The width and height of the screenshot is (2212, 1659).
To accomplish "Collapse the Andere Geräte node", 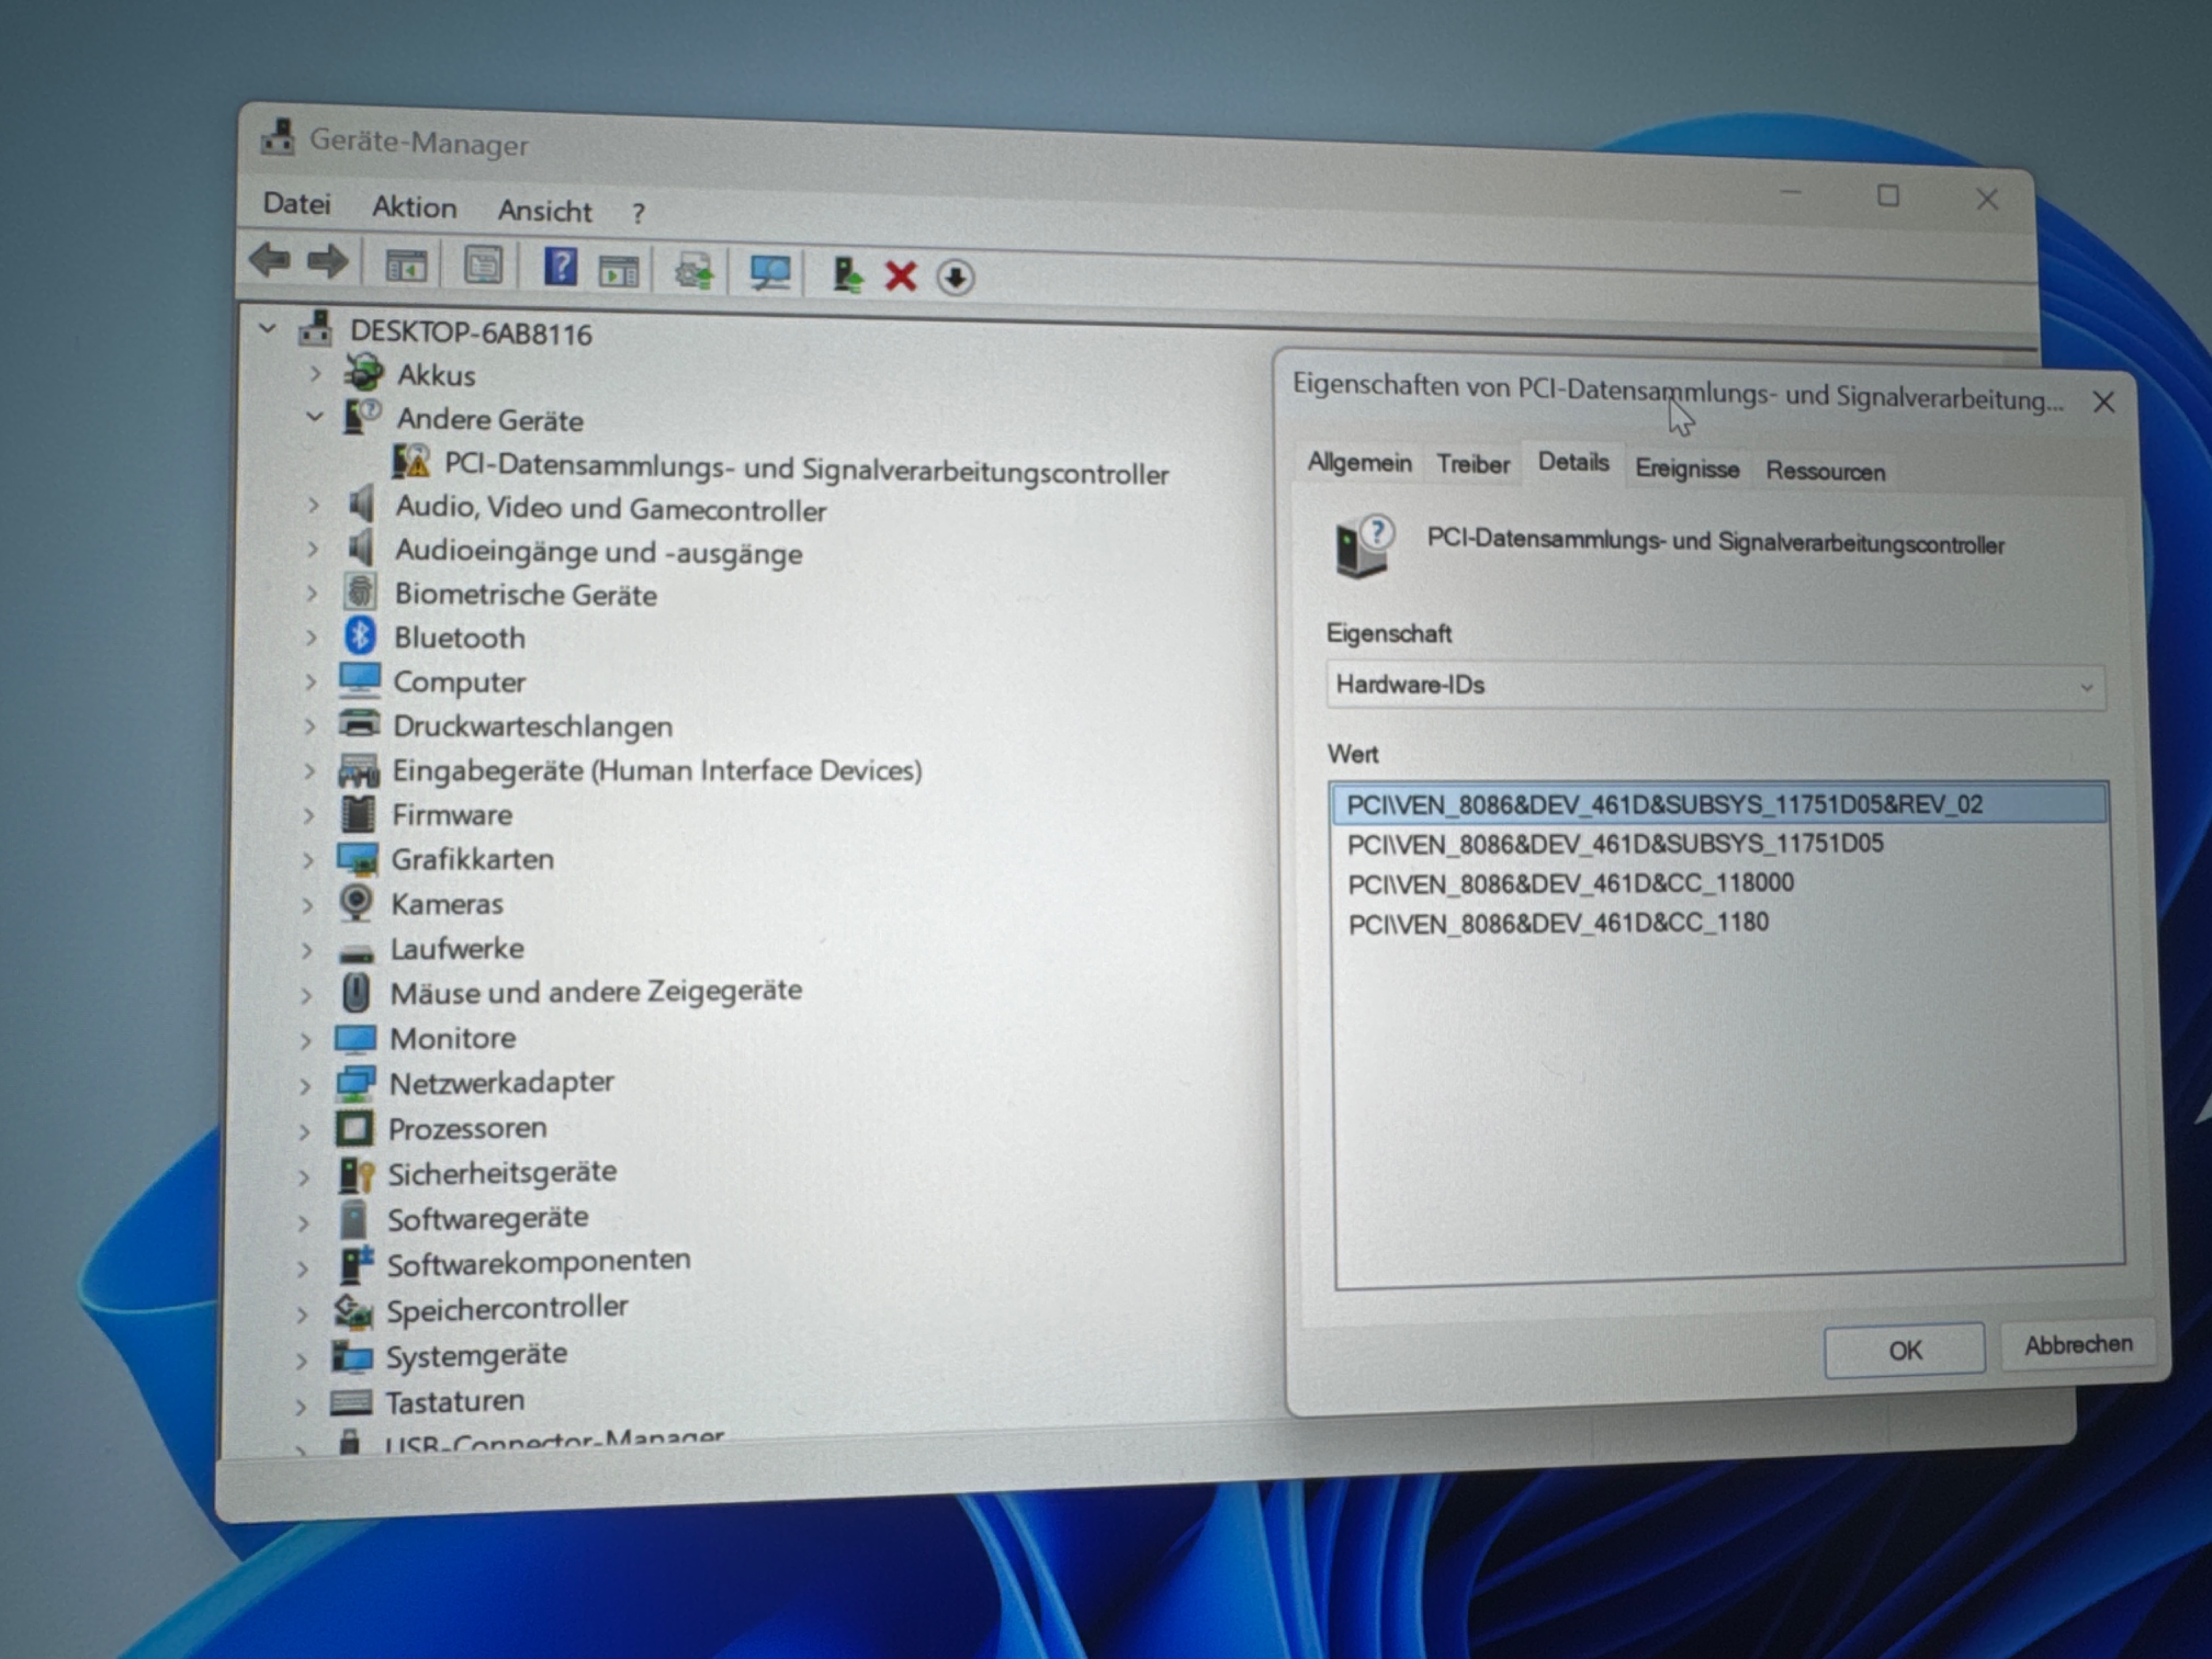I will 315,417.
